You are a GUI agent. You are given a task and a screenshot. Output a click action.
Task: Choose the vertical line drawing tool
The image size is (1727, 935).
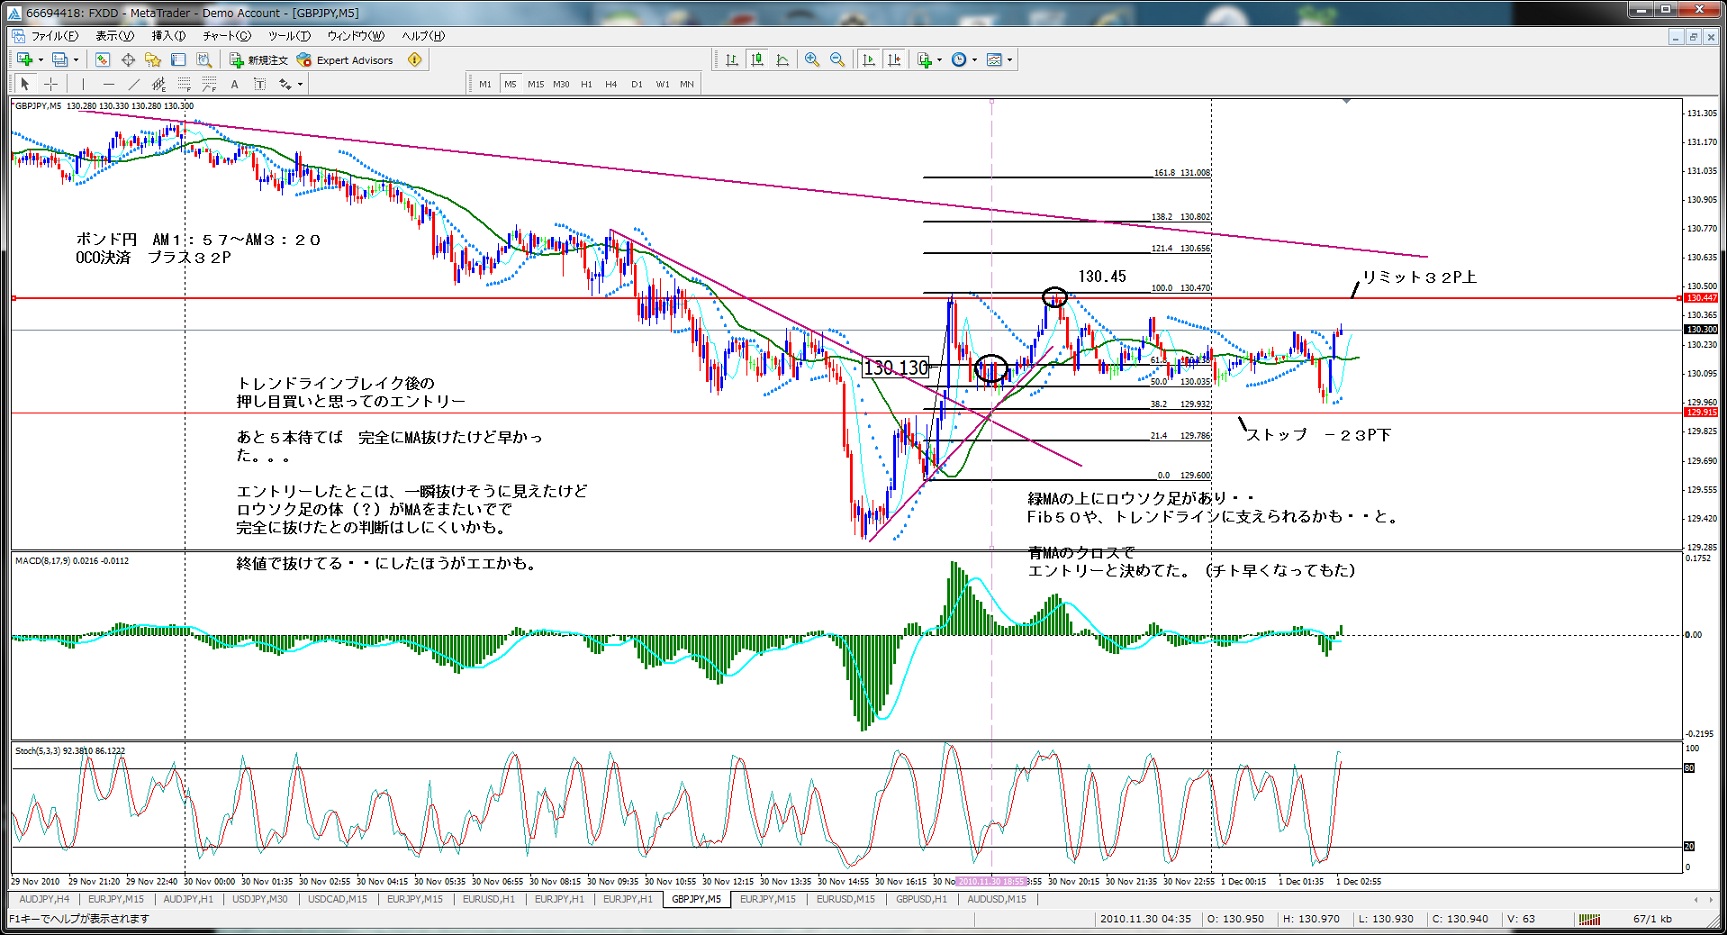click(83, 84)
